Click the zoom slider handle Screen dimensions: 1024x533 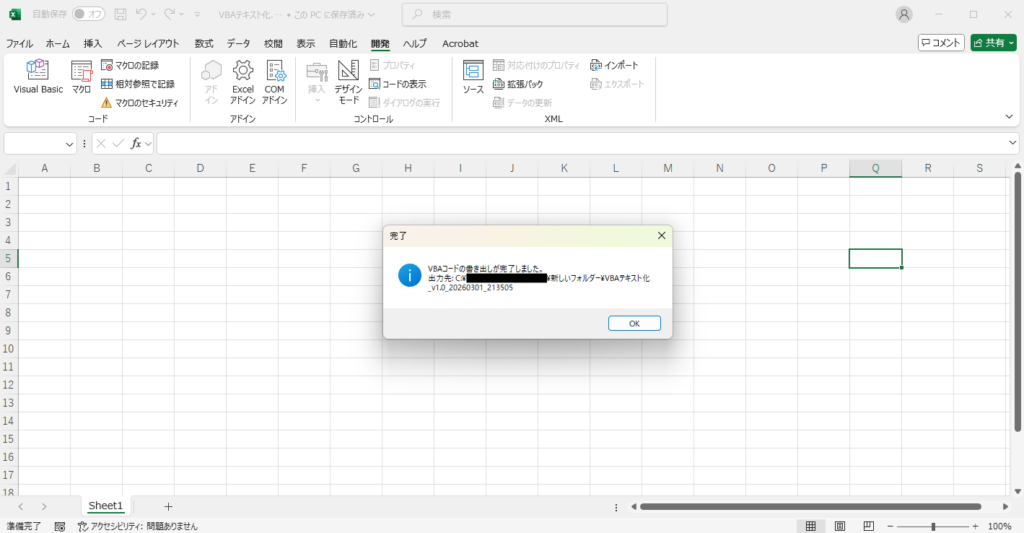point(933,526)
